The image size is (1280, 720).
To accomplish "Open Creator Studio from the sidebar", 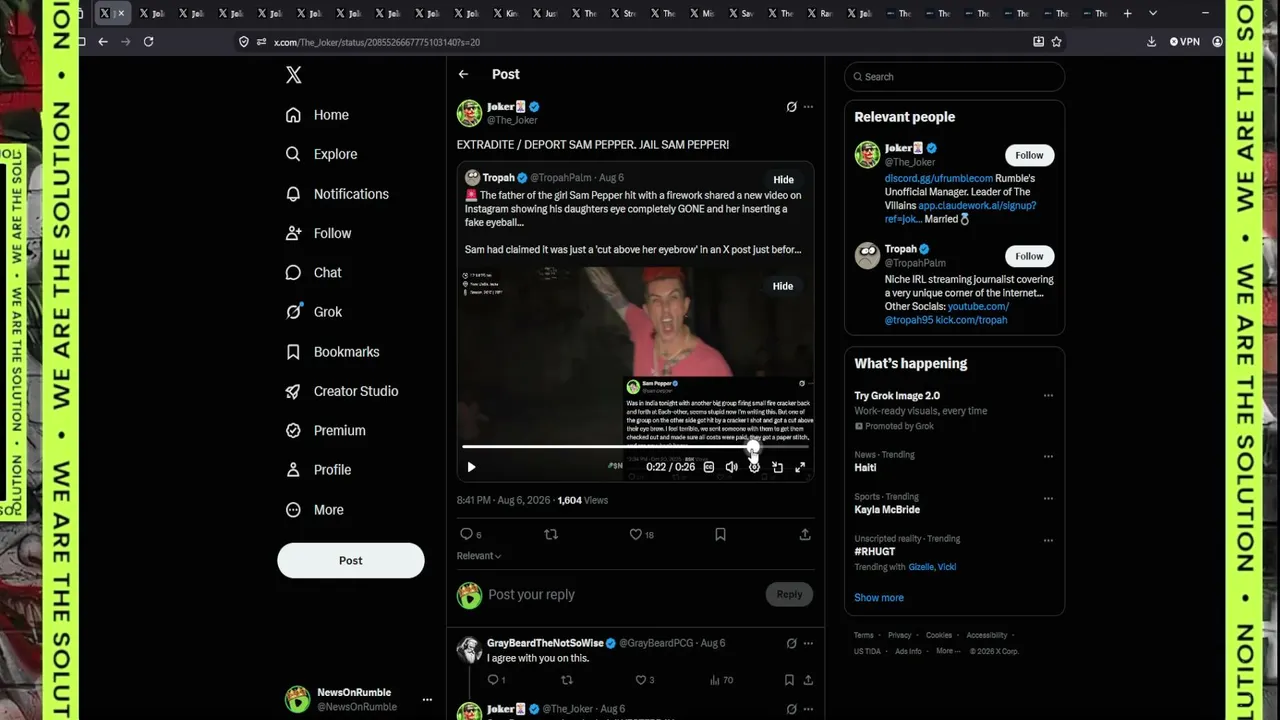I will tap(341, 391).
